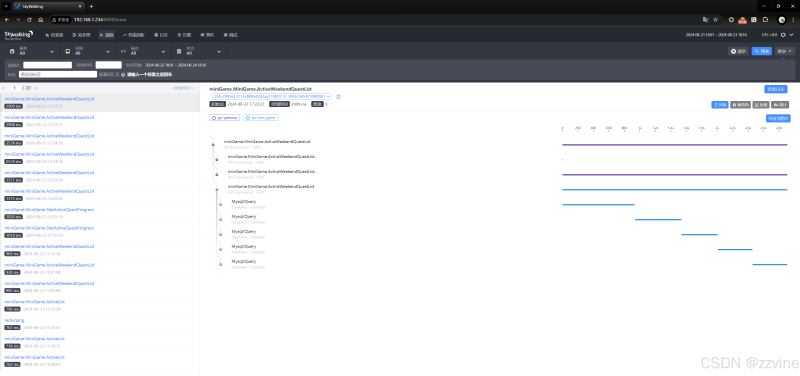800x376 pixels.
Task: Click the blue export button above timeline
Action: point(778,118)
